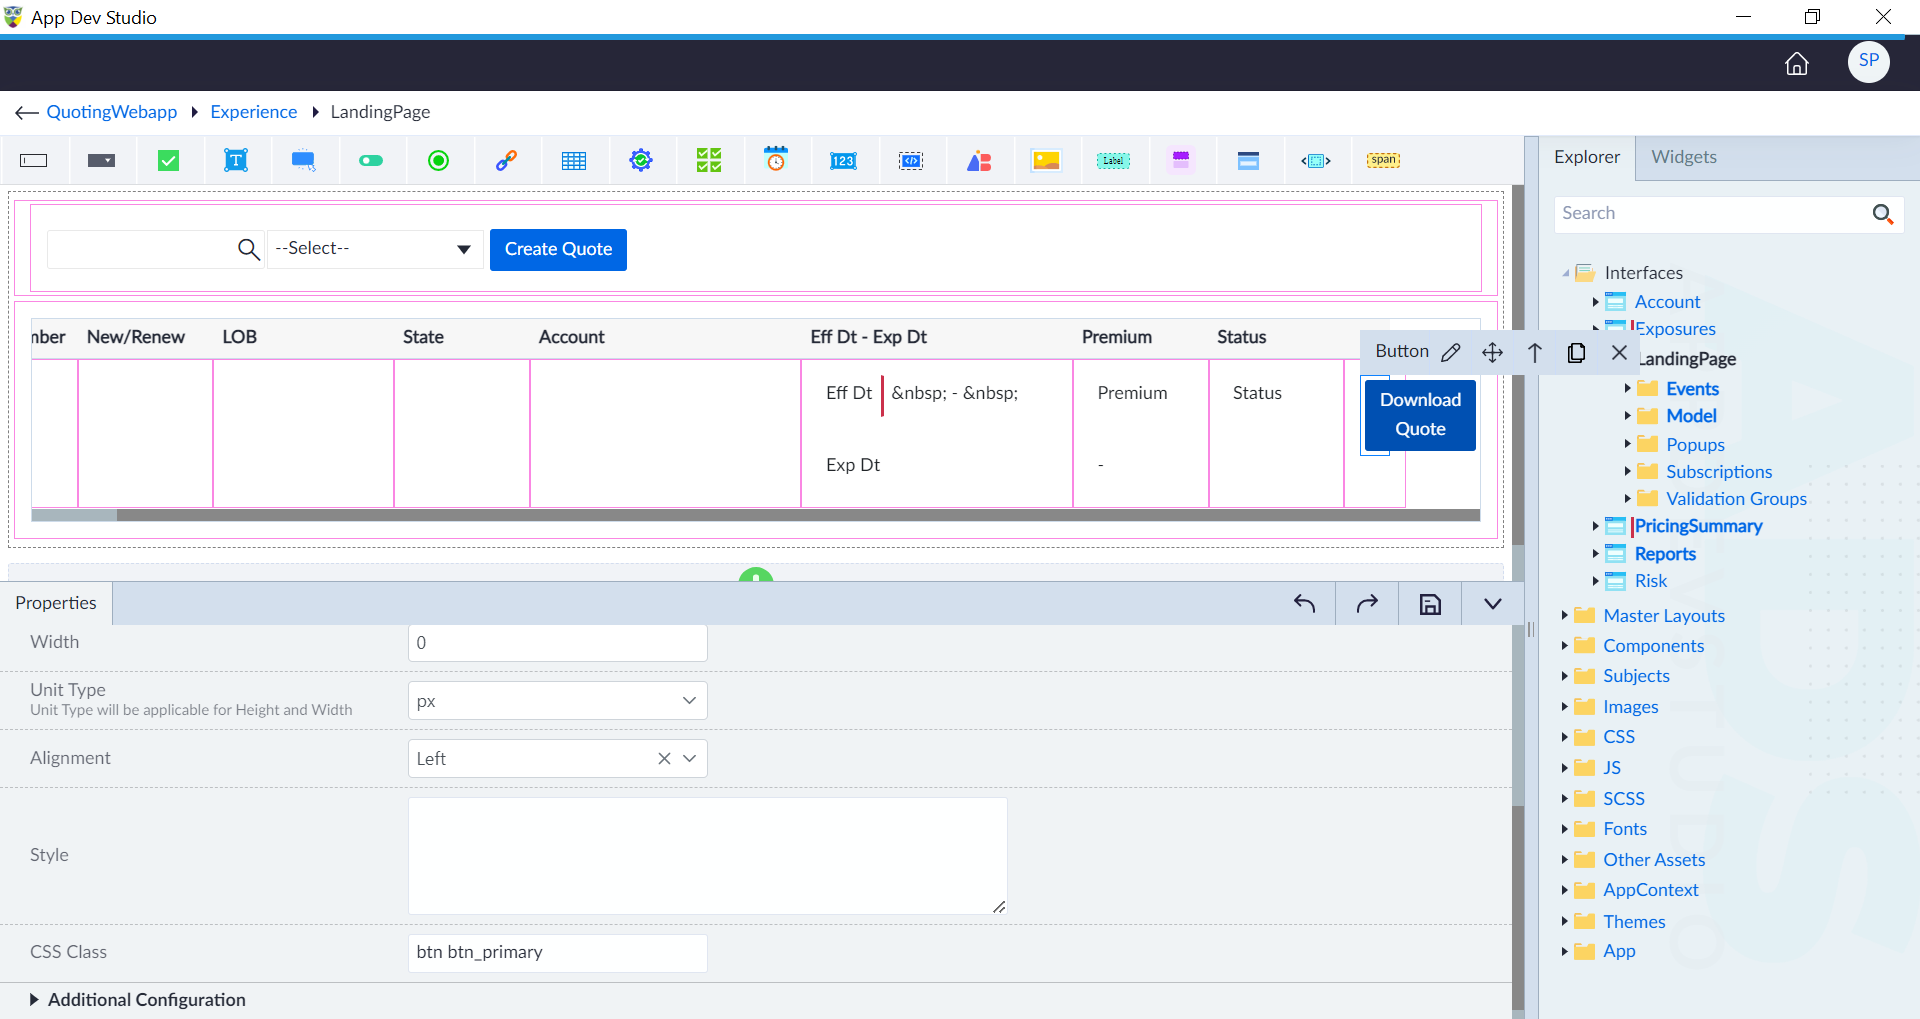Viewport: 1920px width, 1019px height.
Task: Select the calendar clock date widget icon
Action: [x=776, y=159]
